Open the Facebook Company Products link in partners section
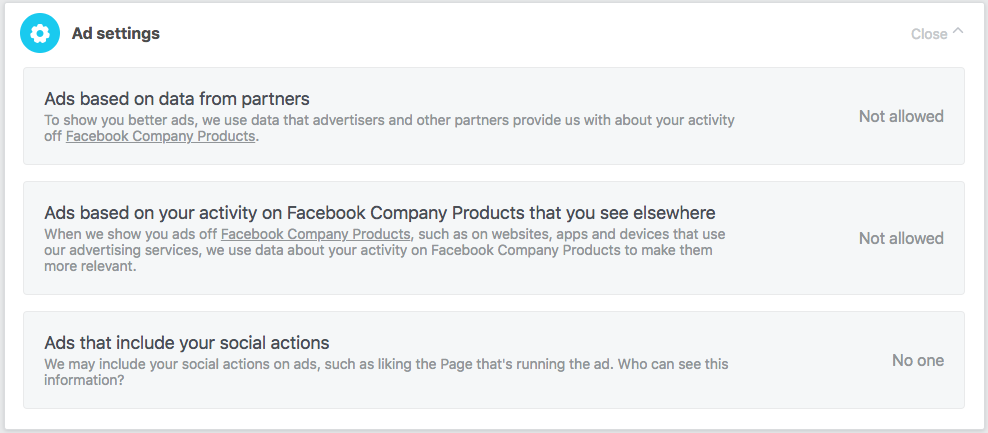The height and width of the screenshot is (433, 988). coord(160,137)
